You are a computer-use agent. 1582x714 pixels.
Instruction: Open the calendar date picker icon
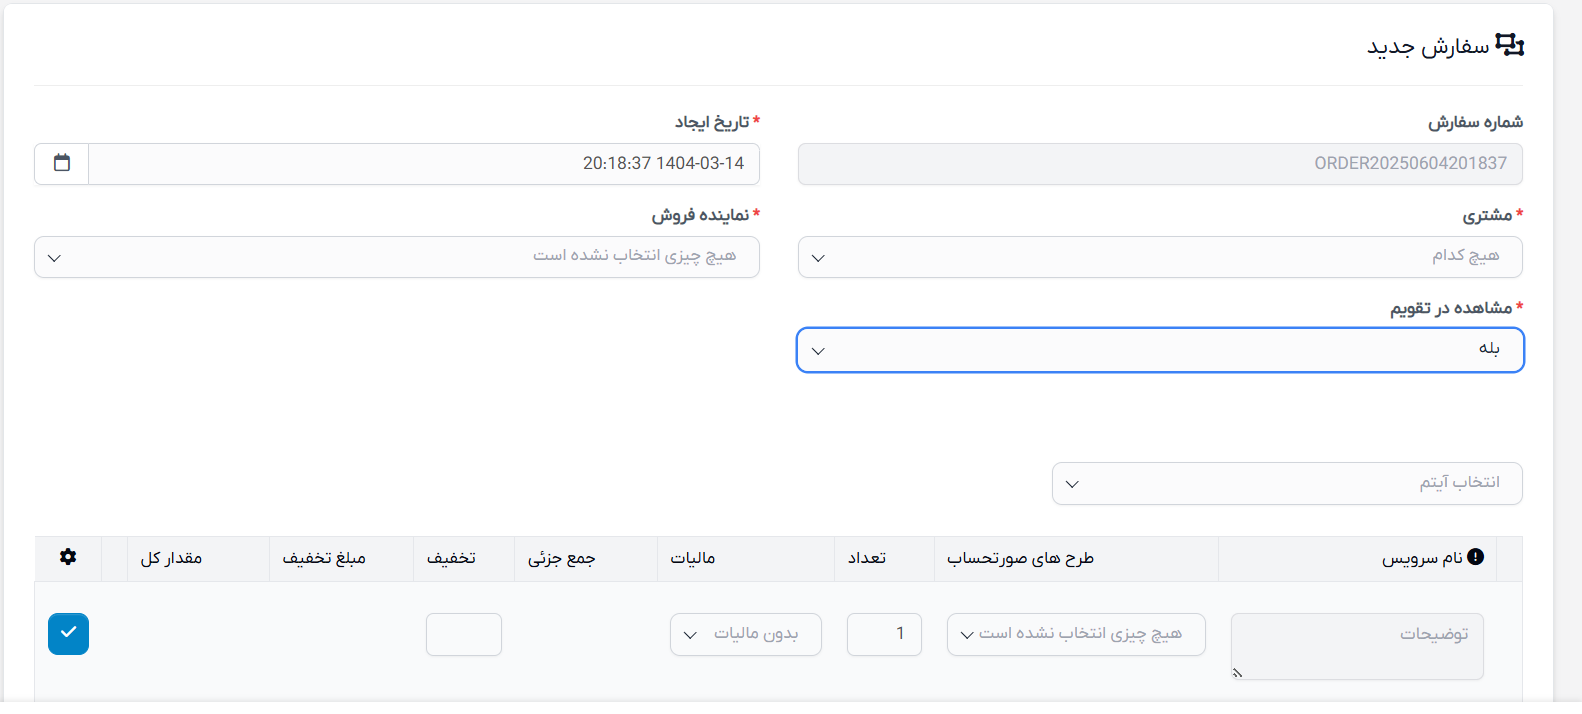(x=62, y=163)
